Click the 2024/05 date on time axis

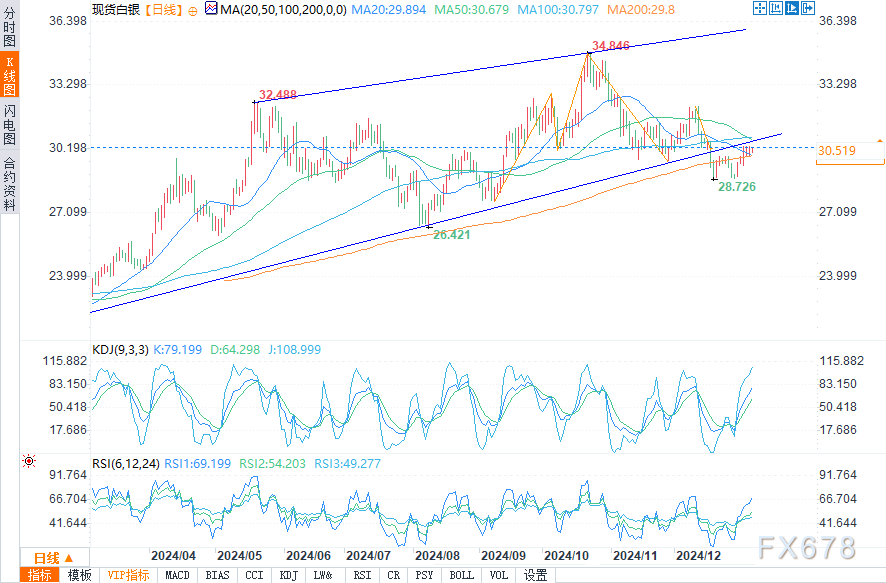[x=240, y=556]
